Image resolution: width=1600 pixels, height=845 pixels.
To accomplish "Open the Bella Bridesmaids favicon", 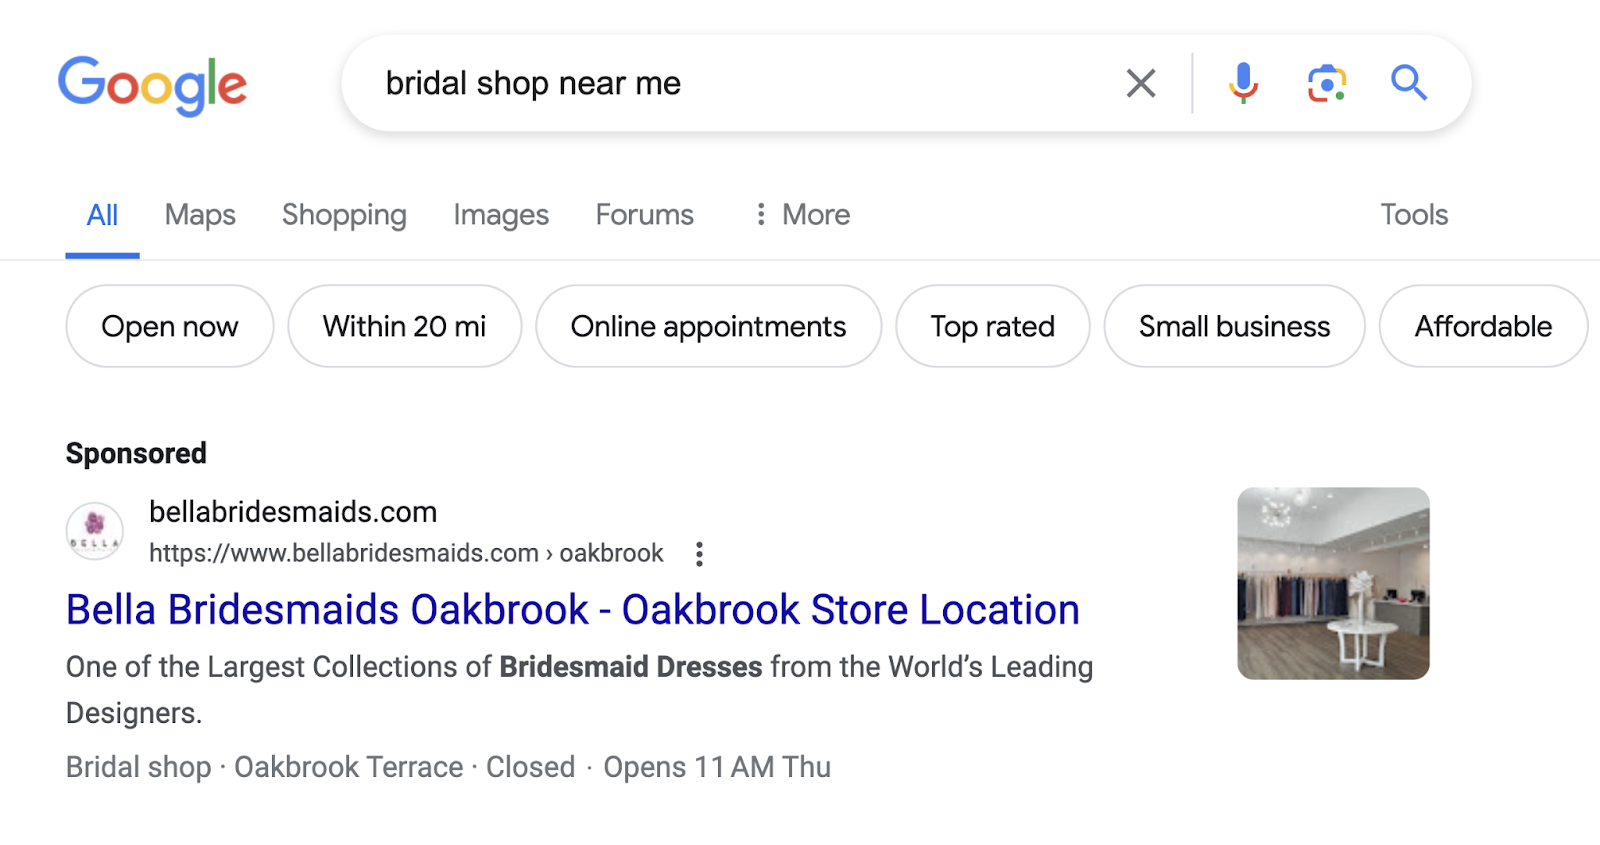I will (93, 531).
